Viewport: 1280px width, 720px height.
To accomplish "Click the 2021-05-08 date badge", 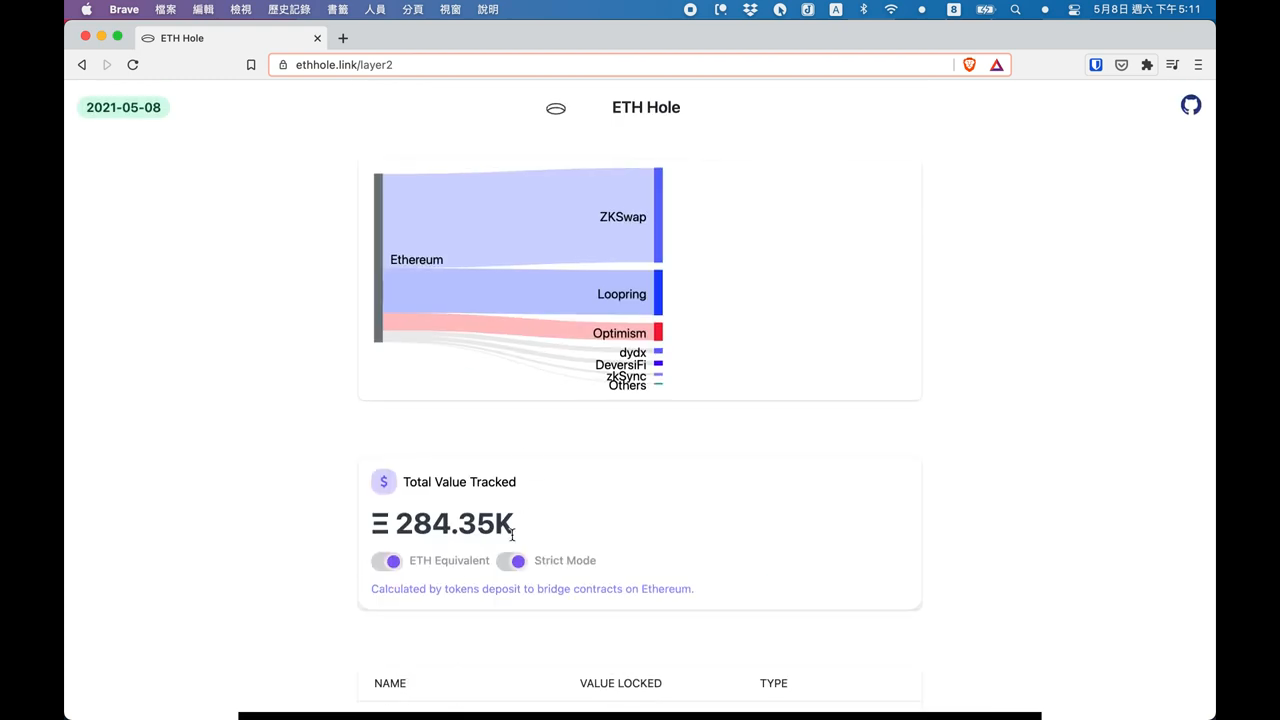I will click(123, 107).
